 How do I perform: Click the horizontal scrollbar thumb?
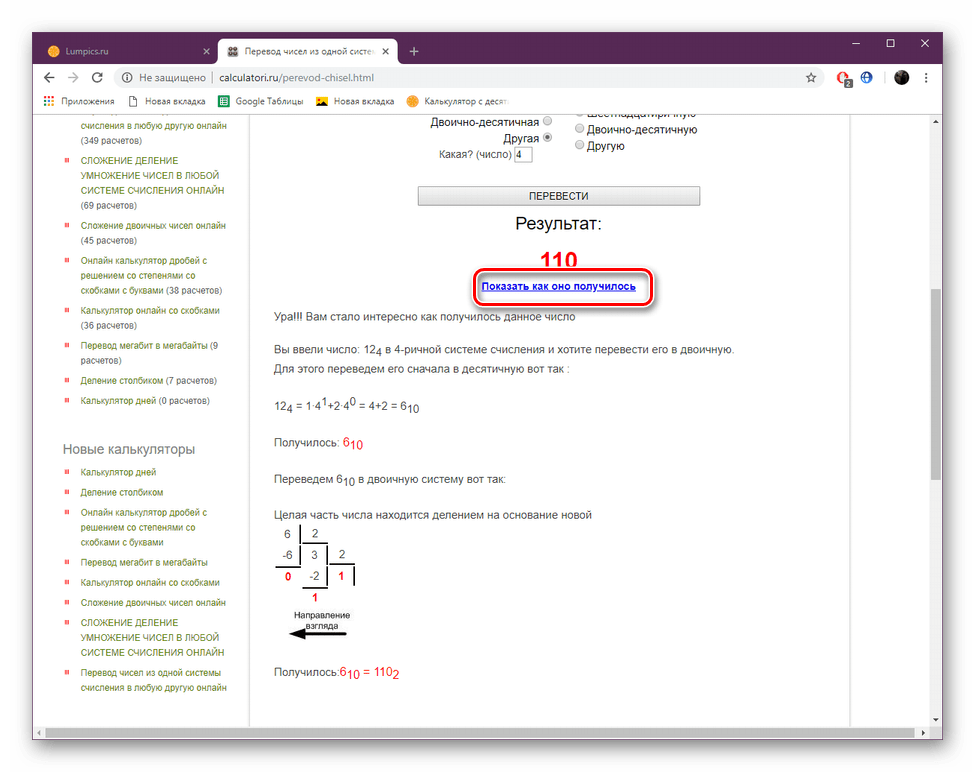tap(481, 733)
